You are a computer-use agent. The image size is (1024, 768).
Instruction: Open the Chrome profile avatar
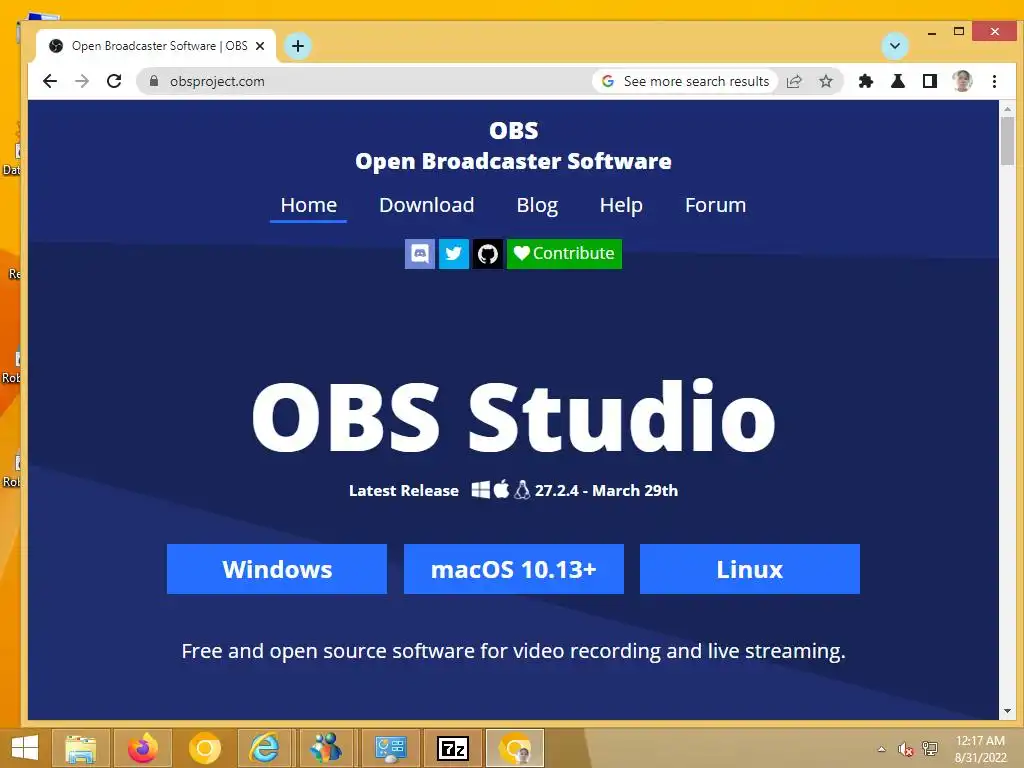click(x=962, y=81)
